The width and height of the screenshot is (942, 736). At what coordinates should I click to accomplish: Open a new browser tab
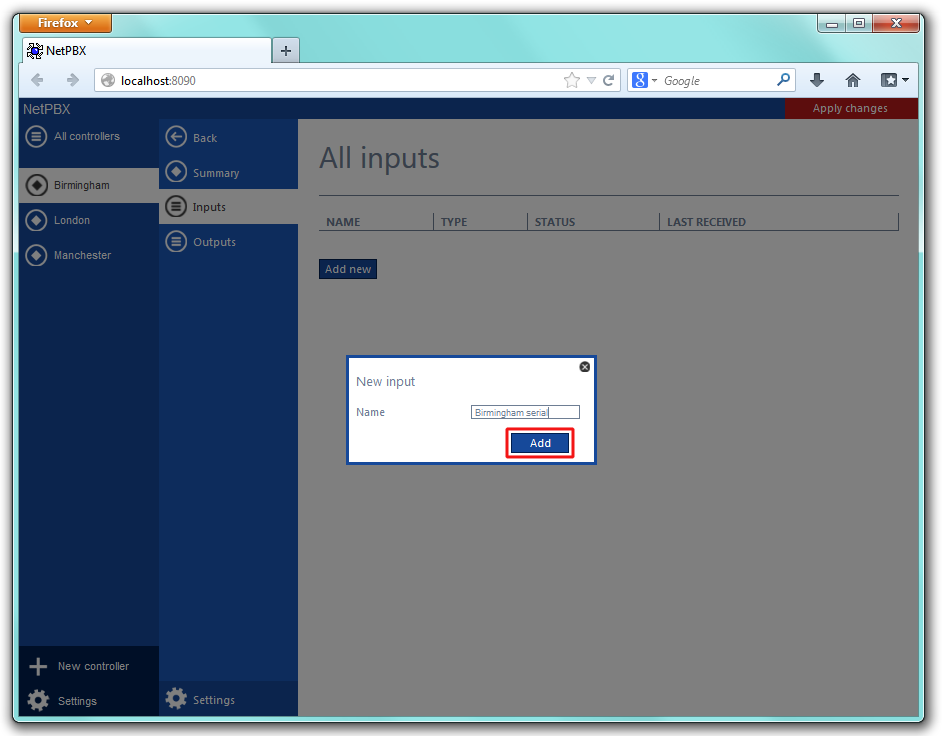[x=285, y=50]
